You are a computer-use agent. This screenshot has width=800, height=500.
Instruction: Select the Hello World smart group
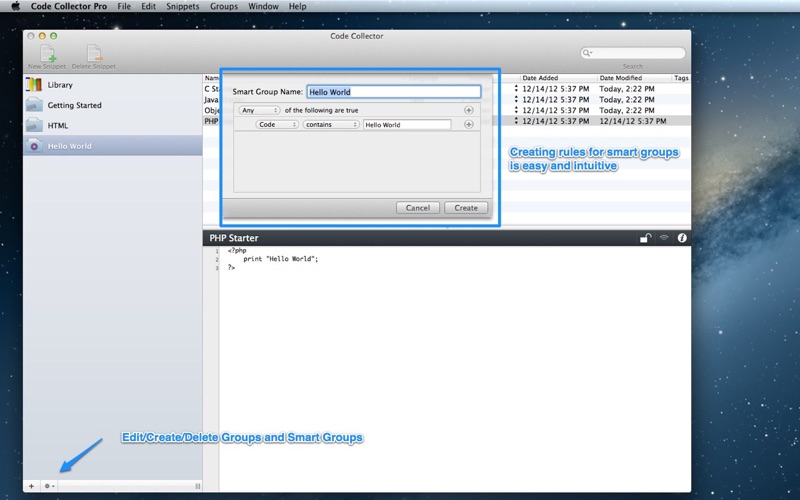112,146
